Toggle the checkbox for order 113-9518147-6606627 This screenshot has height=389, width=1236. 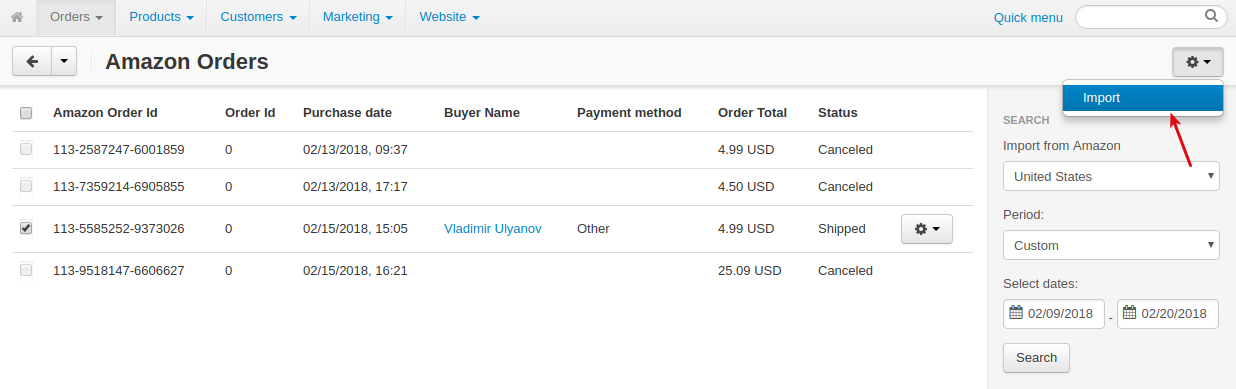(26, 270)
